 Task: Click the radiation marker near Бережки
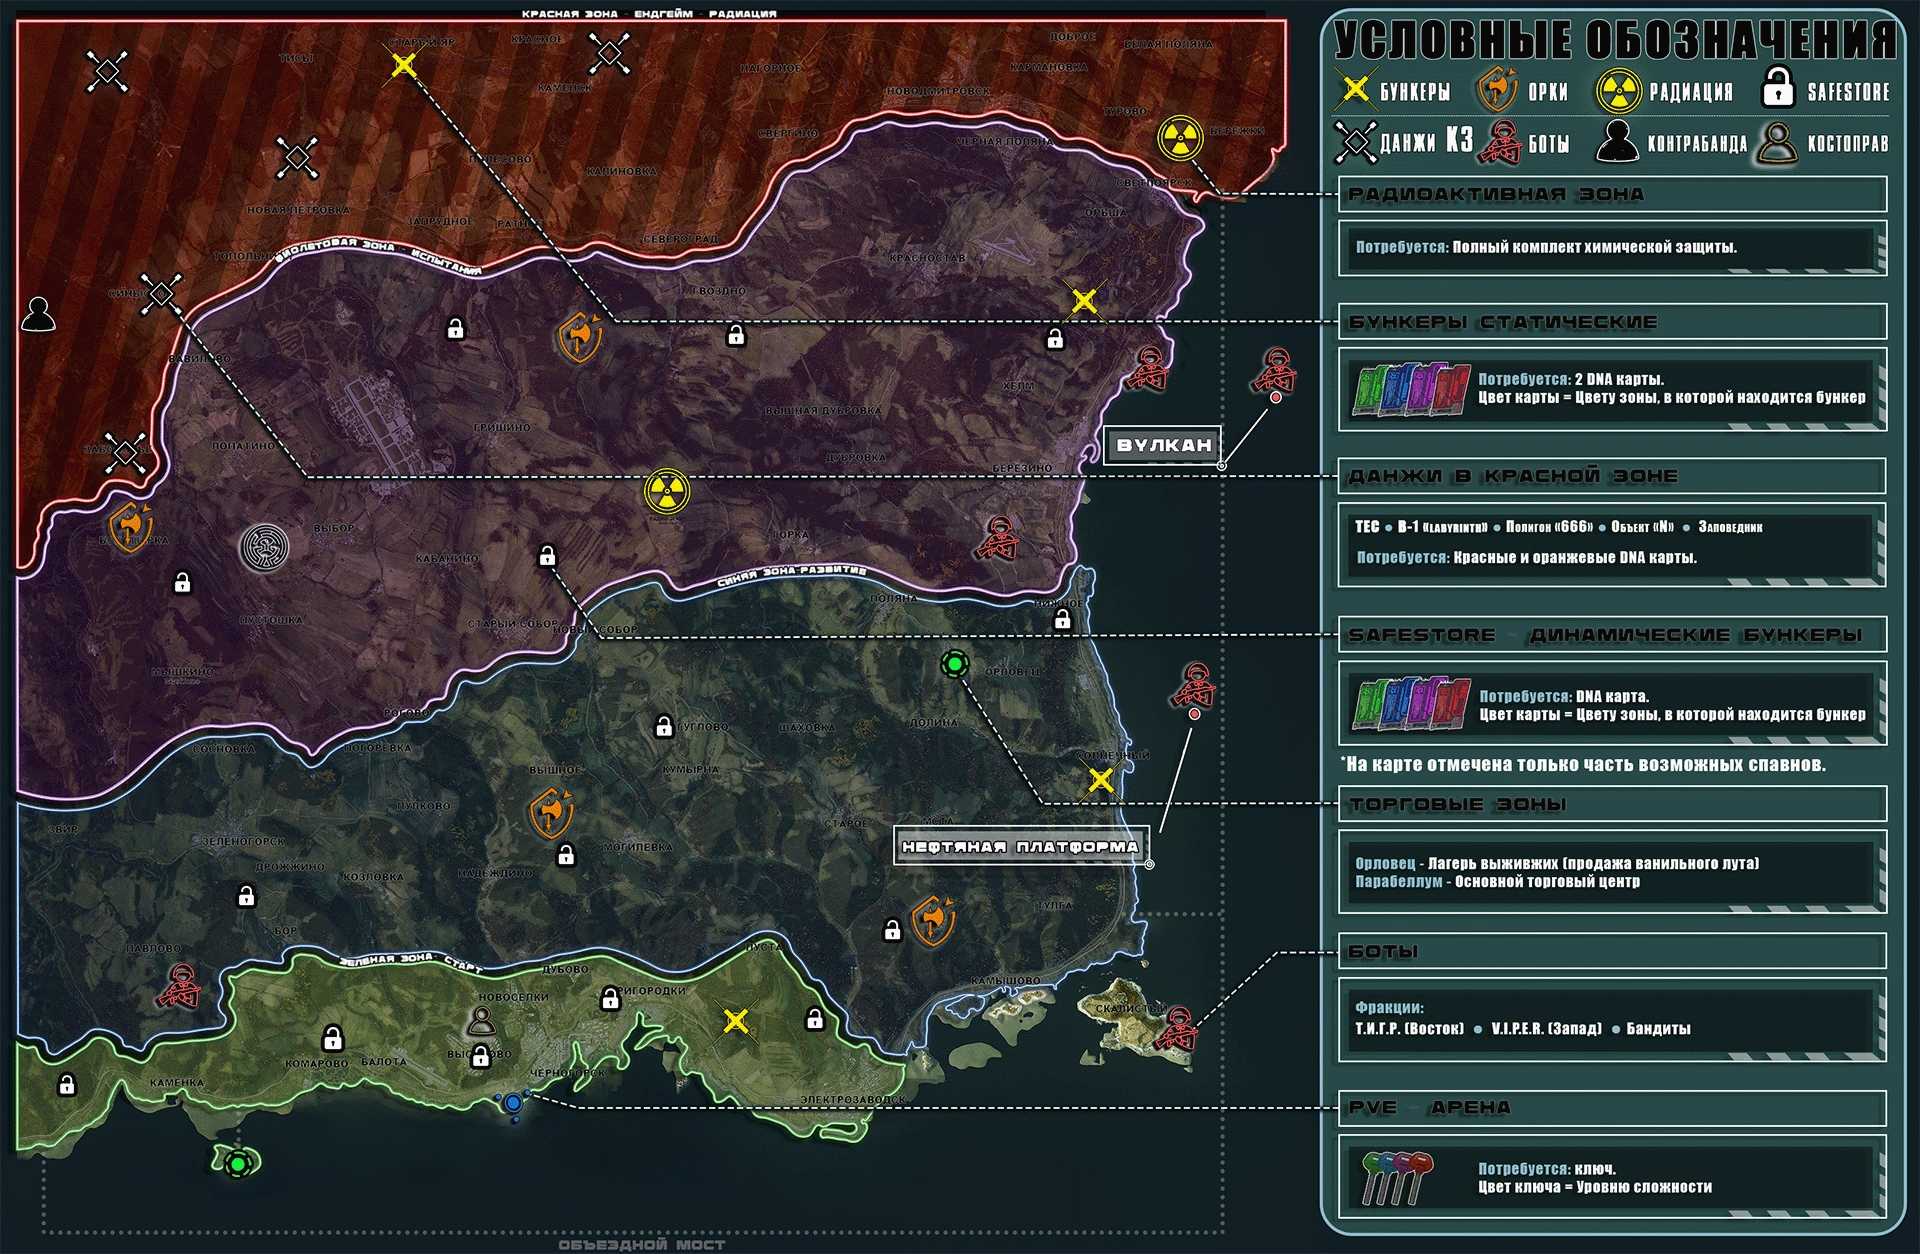[1180, 138]
